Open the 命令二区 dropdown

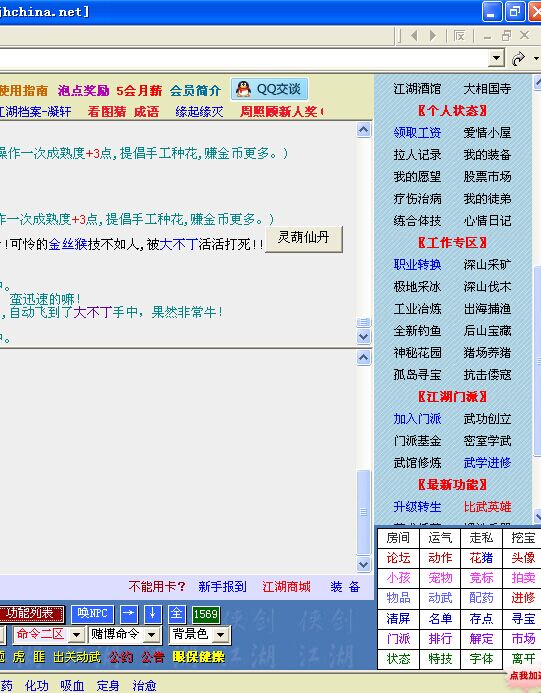48,635
